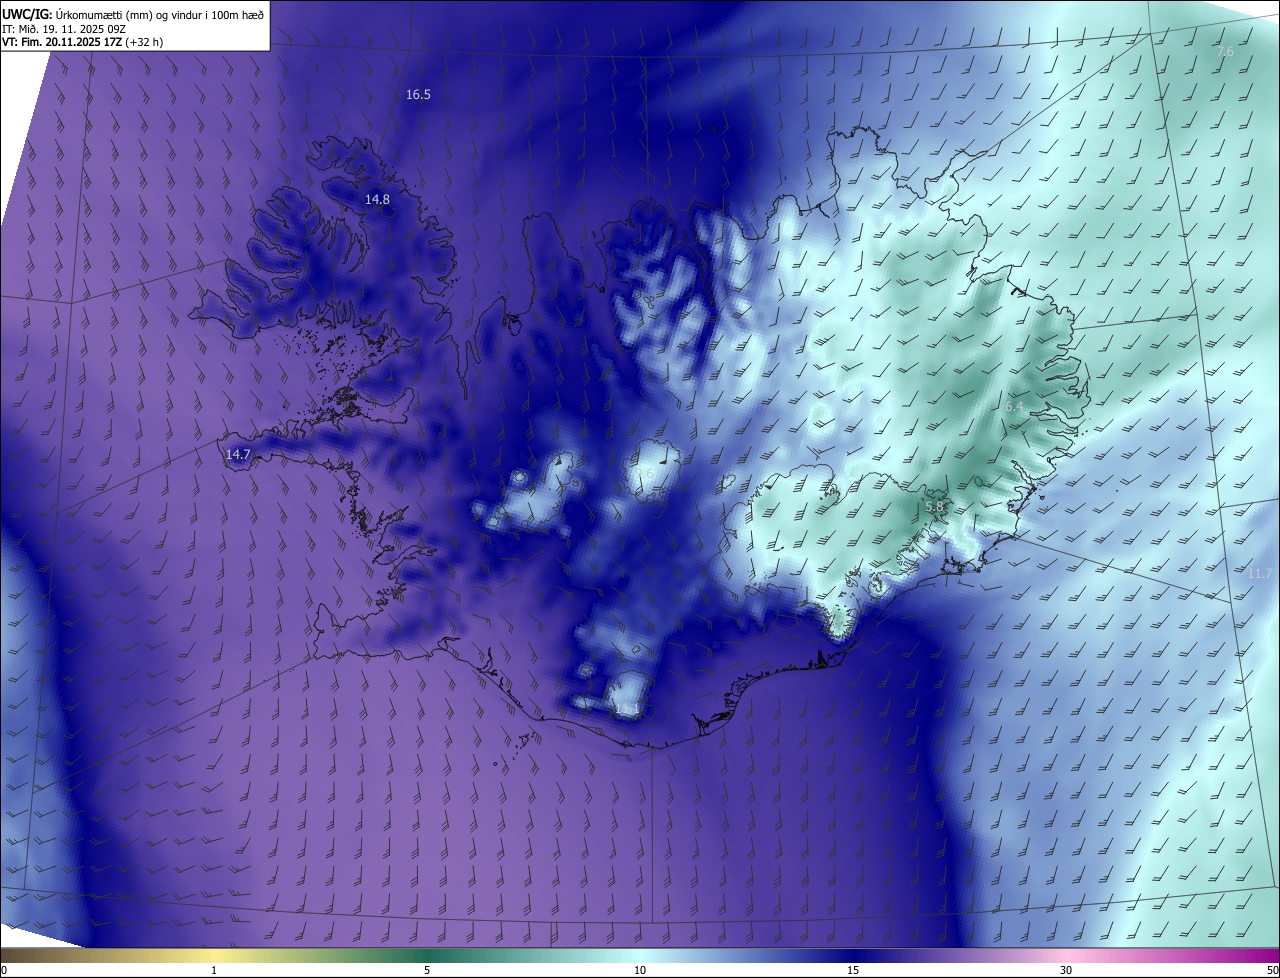Click the faint 9.6 value label on the glacier
The height and width of the screenshot is (978, 1280).
(x=645, y=474)
